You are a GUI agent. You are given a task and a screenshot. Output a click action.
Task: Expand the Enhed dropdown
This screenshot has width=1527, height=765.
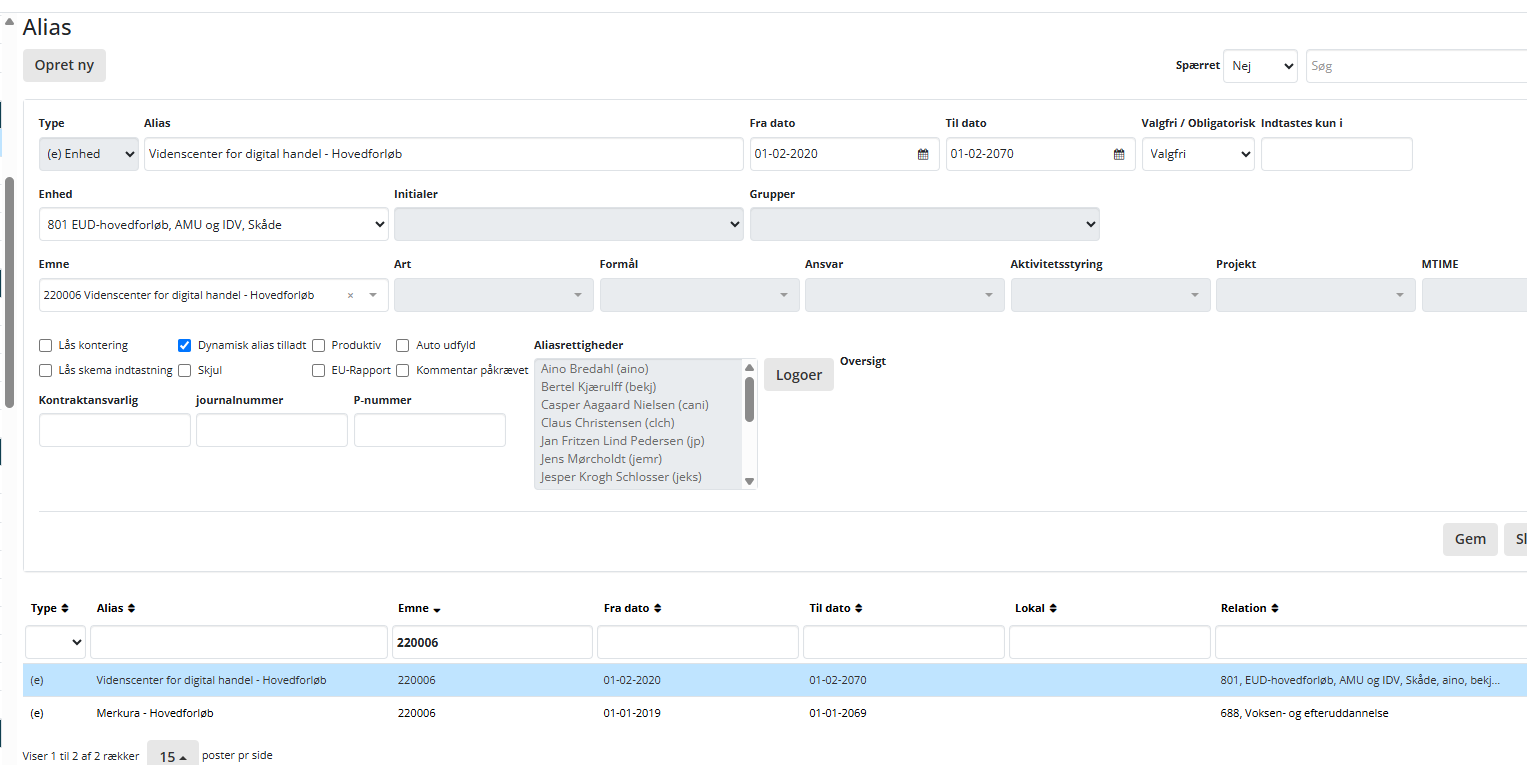pos(213,225)
